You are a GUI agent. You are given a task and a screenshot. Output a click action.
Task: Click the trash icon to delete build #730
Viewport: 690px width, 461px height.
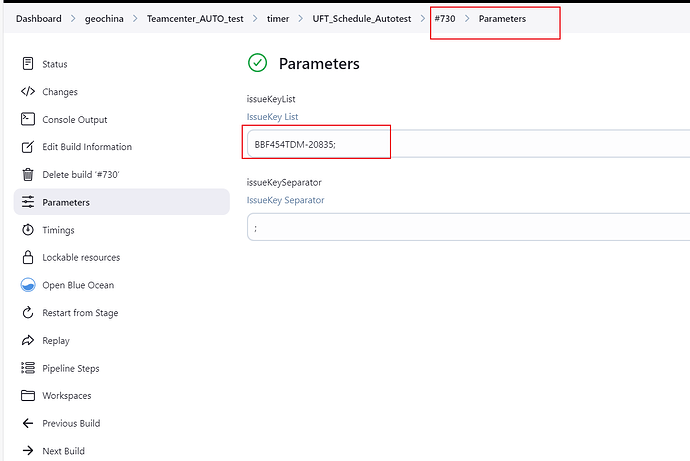point(28,175)
